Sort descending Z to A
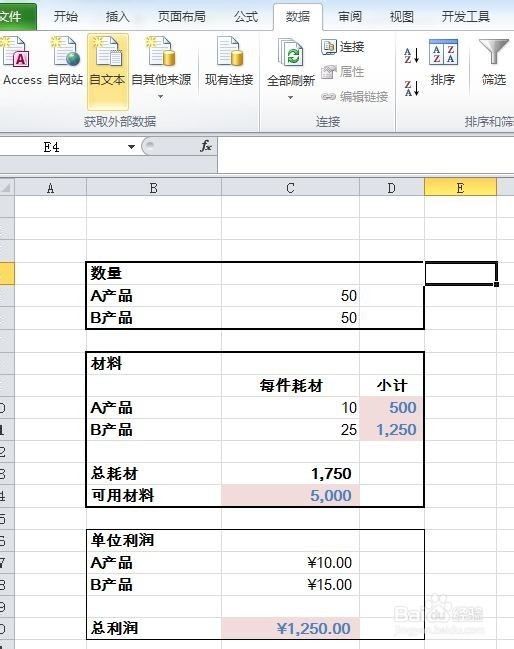The width and height of the screenshot is (514, 649). coord(412,88)
